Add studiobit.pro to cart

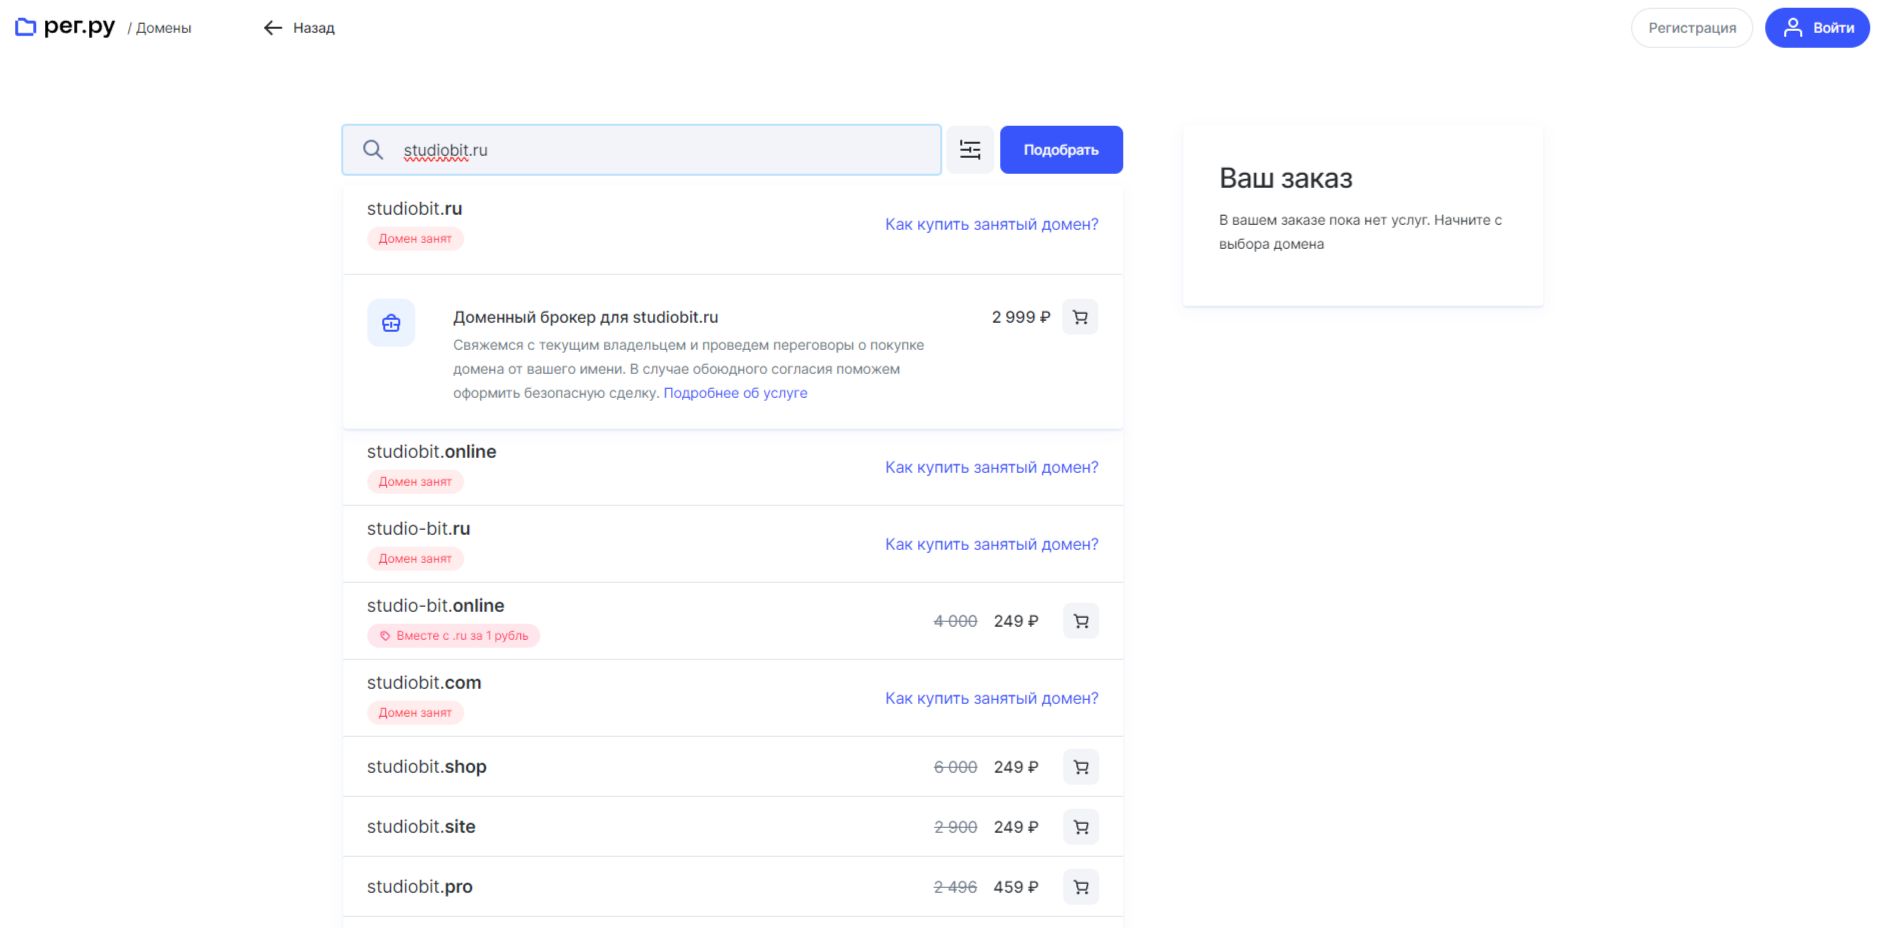(1081, 887)
